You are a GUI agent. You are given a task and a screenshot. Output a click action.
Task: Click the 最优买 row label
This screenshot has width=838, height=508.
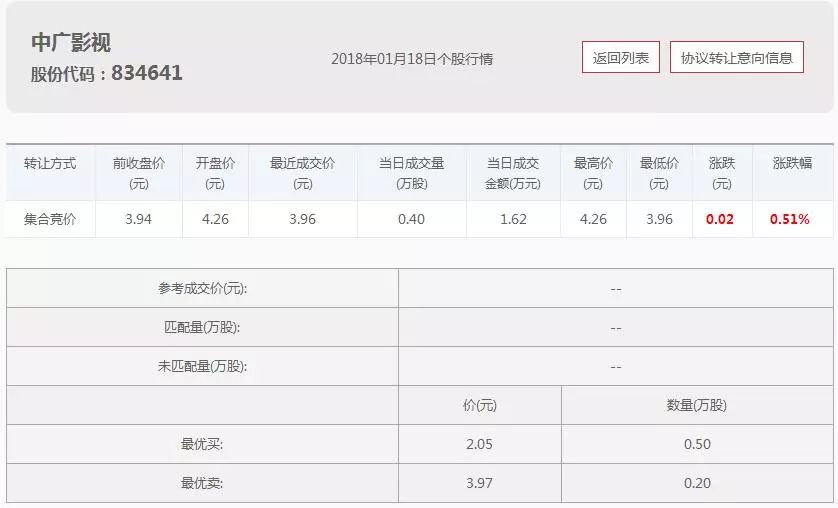202,444
